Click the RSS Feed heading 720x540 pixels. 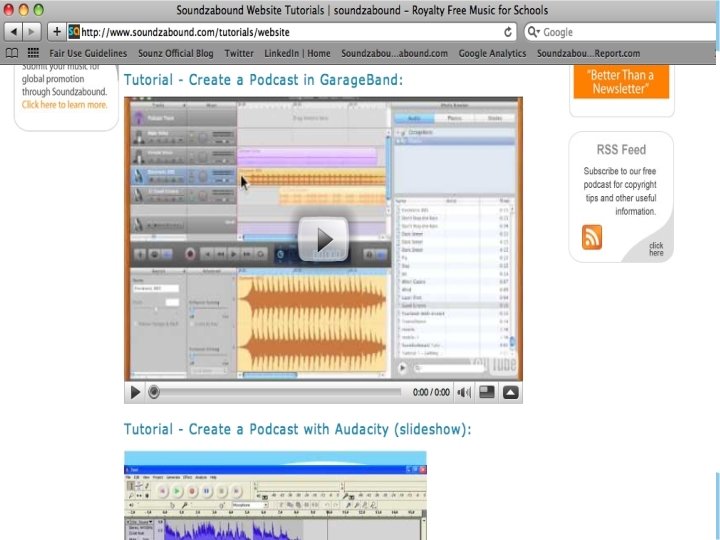coord(621,150)
